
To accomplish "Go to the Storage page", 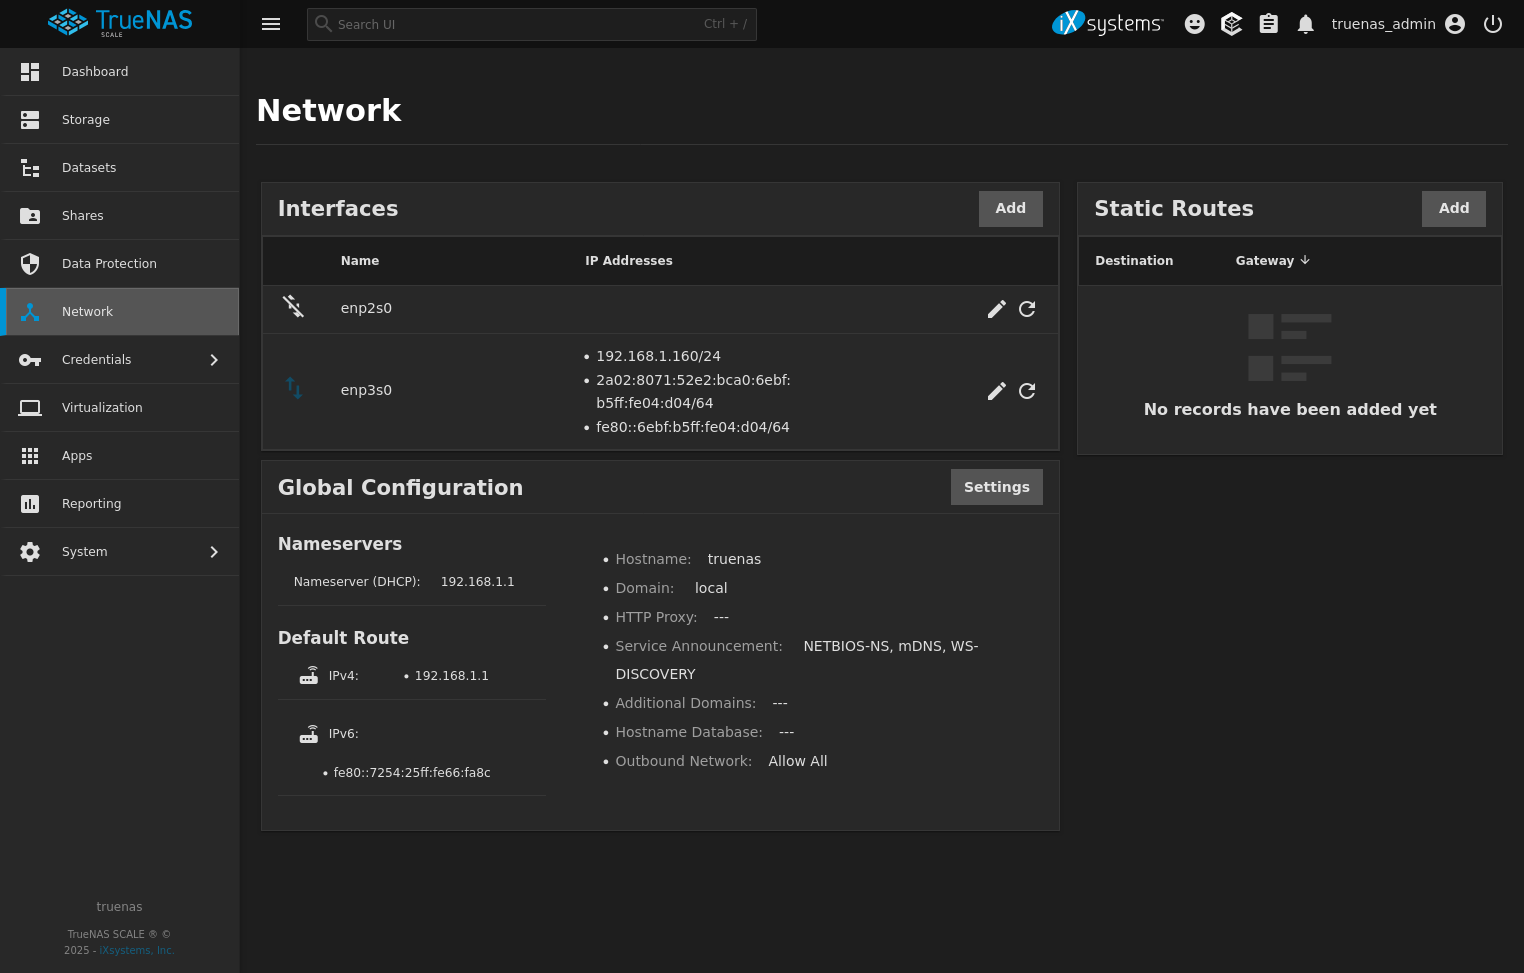I will pos(86,120).
